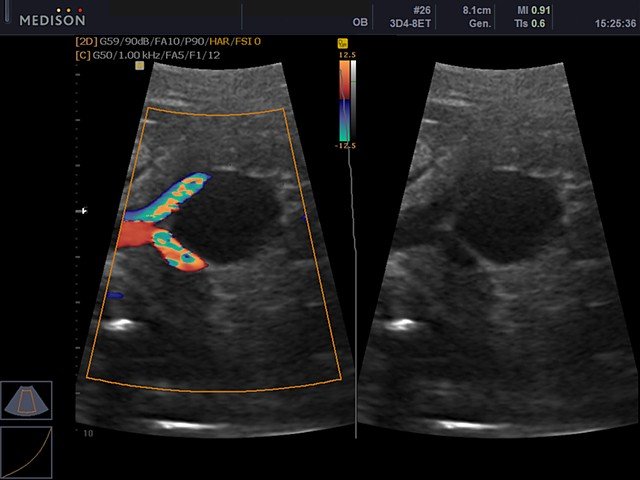The image size is (640, 480).
Task: Click the icon above the color velocity bar
Action: coord(342,43)
